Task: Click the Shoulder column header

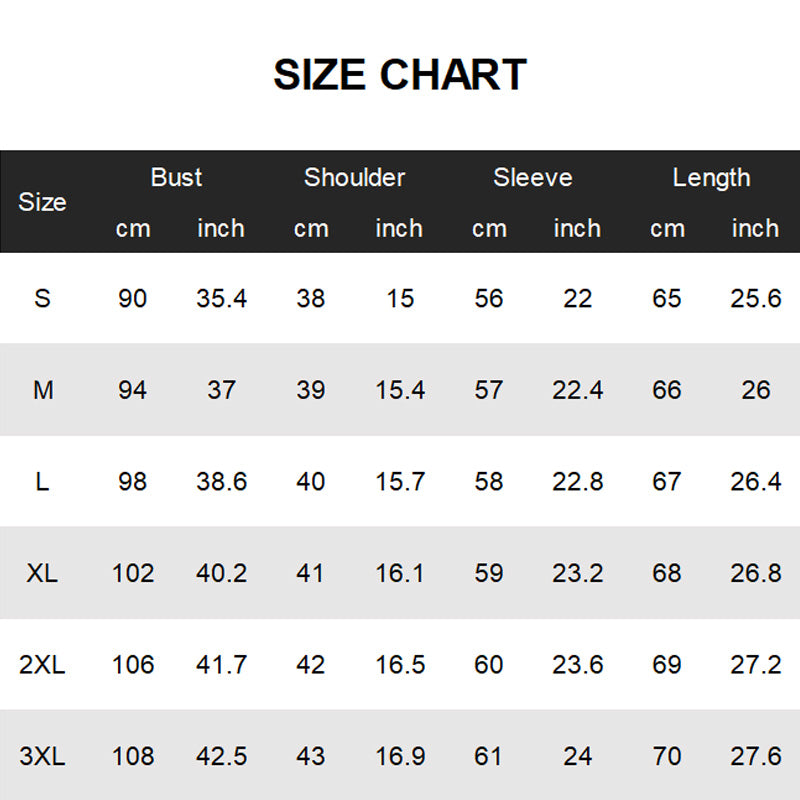Action: pyautogui.click(x=354, y=178)
